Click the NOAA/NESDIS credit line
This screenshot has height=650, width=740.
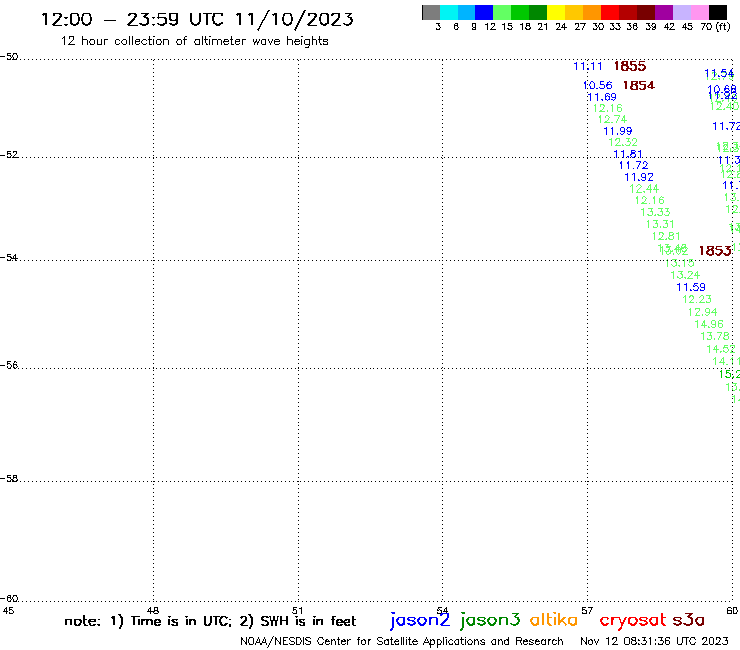pyautogui.click(x=402, y=641)
